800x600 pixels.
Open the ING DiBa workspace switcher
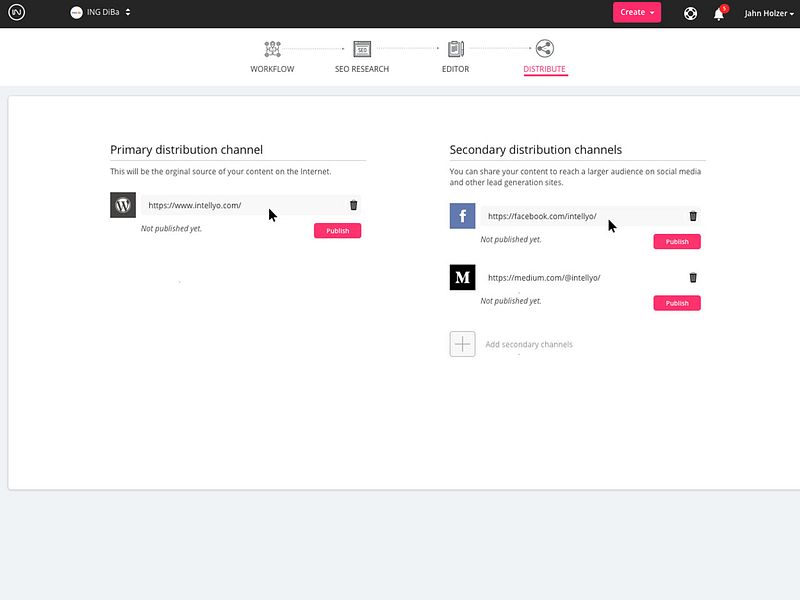pos(101,12)
